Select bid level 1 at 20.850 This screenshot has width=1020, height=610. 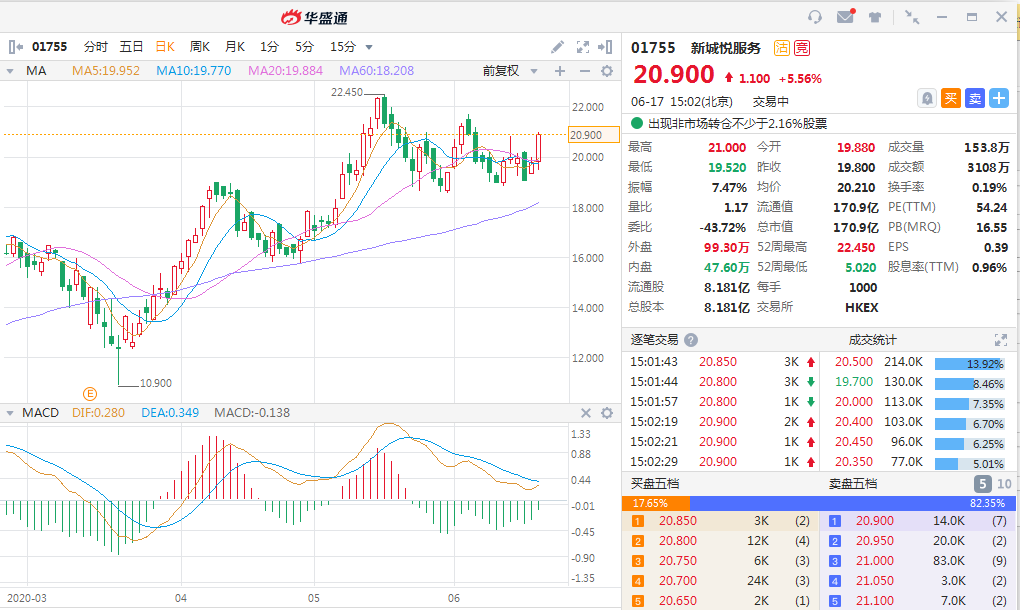pyautogui.click(x=719, y=521)
